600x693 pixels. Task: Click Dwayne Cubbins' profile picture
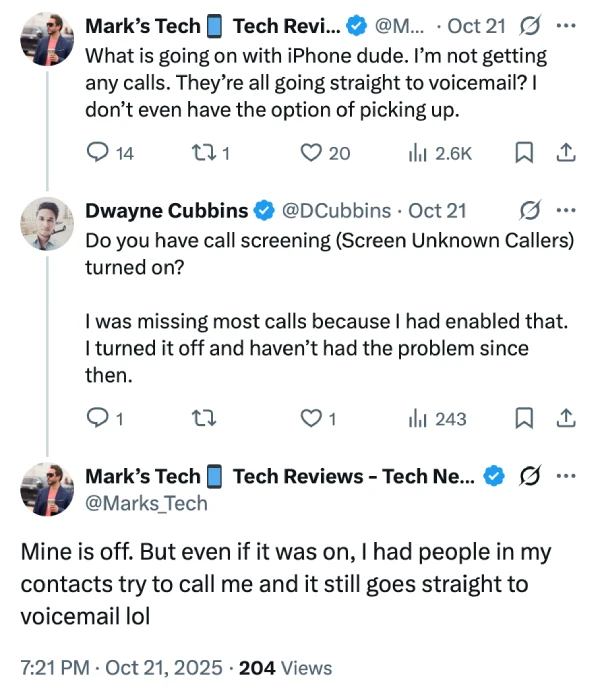pos(47,224)
